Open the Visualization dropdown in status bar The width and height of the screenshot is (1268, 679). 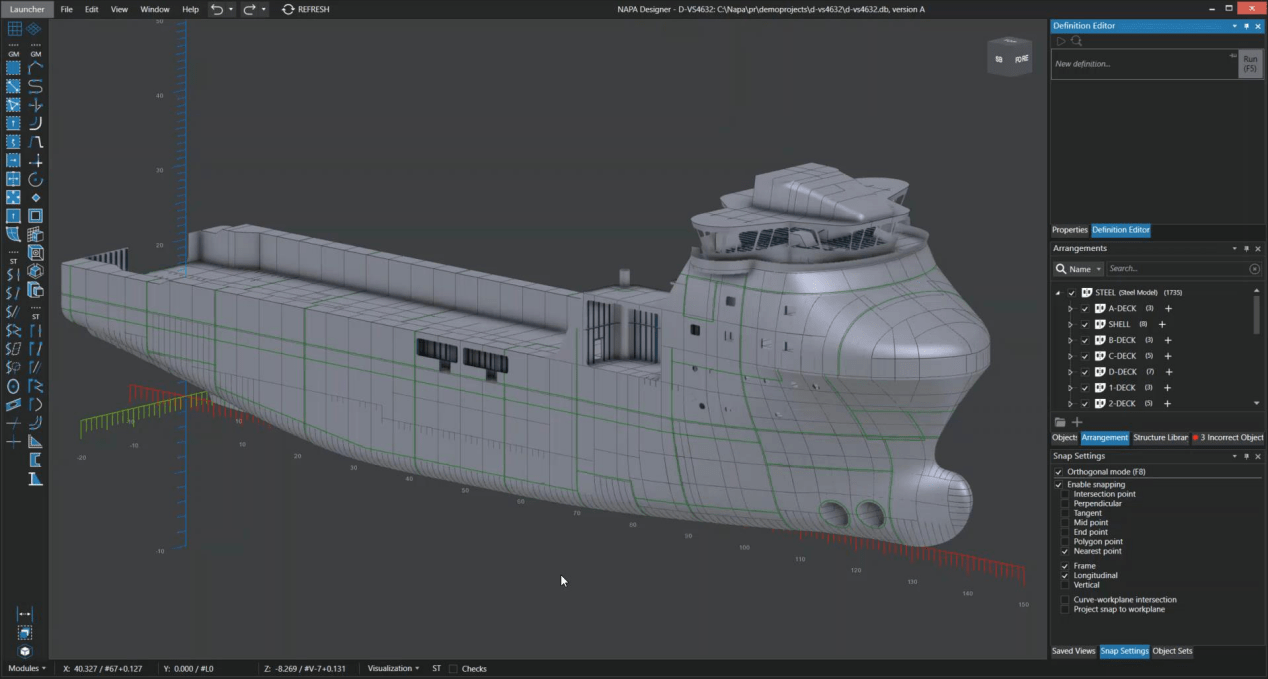[393, 668]
